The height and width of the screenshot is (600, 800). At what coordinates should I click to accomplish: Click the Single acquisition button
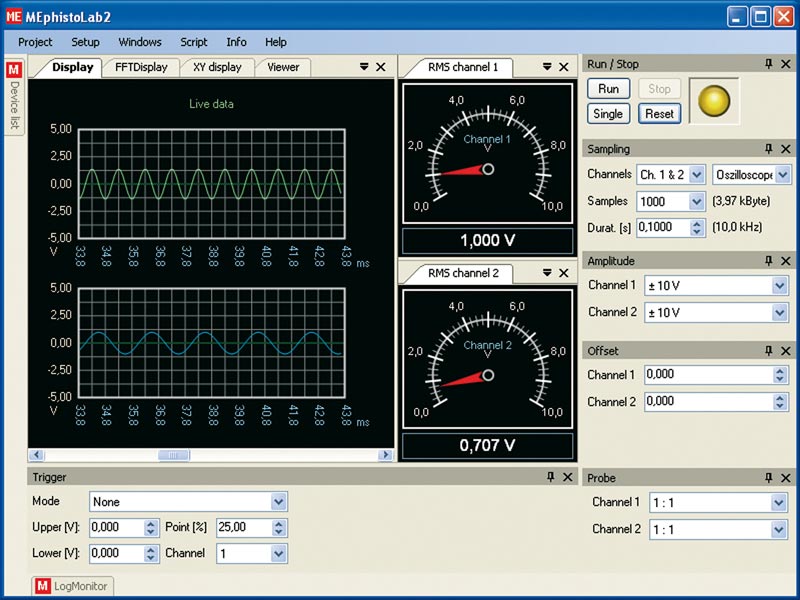click(608, 114)
